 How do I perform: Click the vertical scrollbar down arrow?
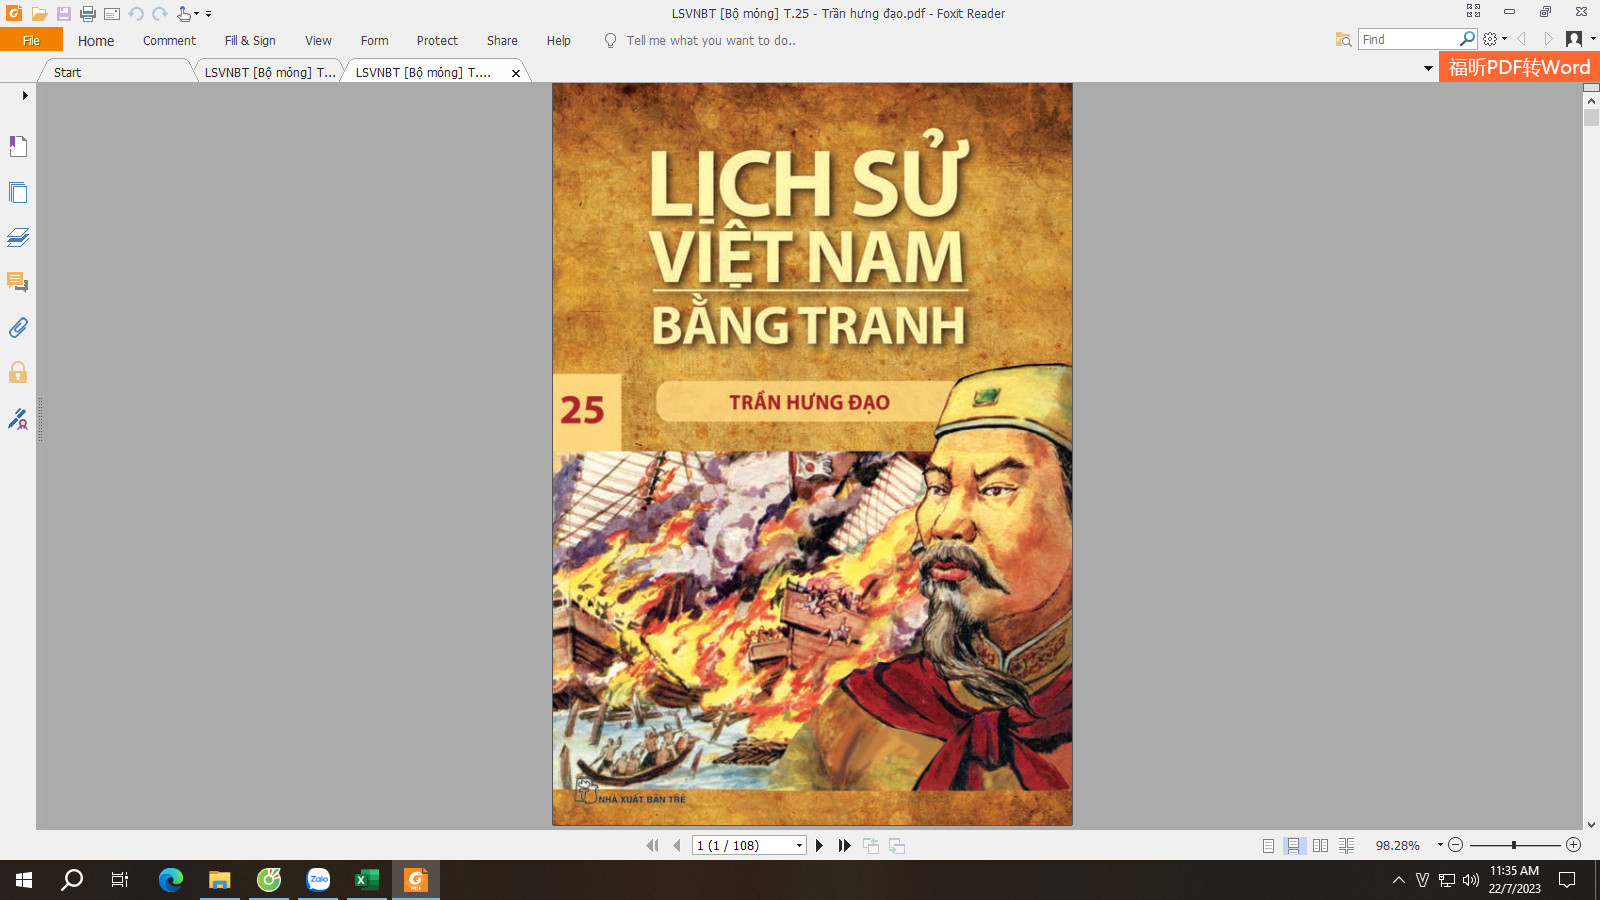pyautogui.click(x=1591, y=825)
